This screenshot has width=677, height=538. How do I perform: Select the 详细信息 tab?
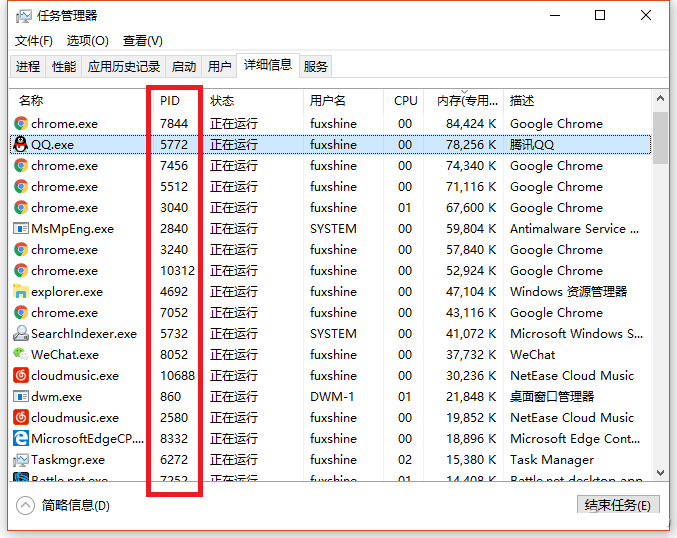click(x=268, y=65)
